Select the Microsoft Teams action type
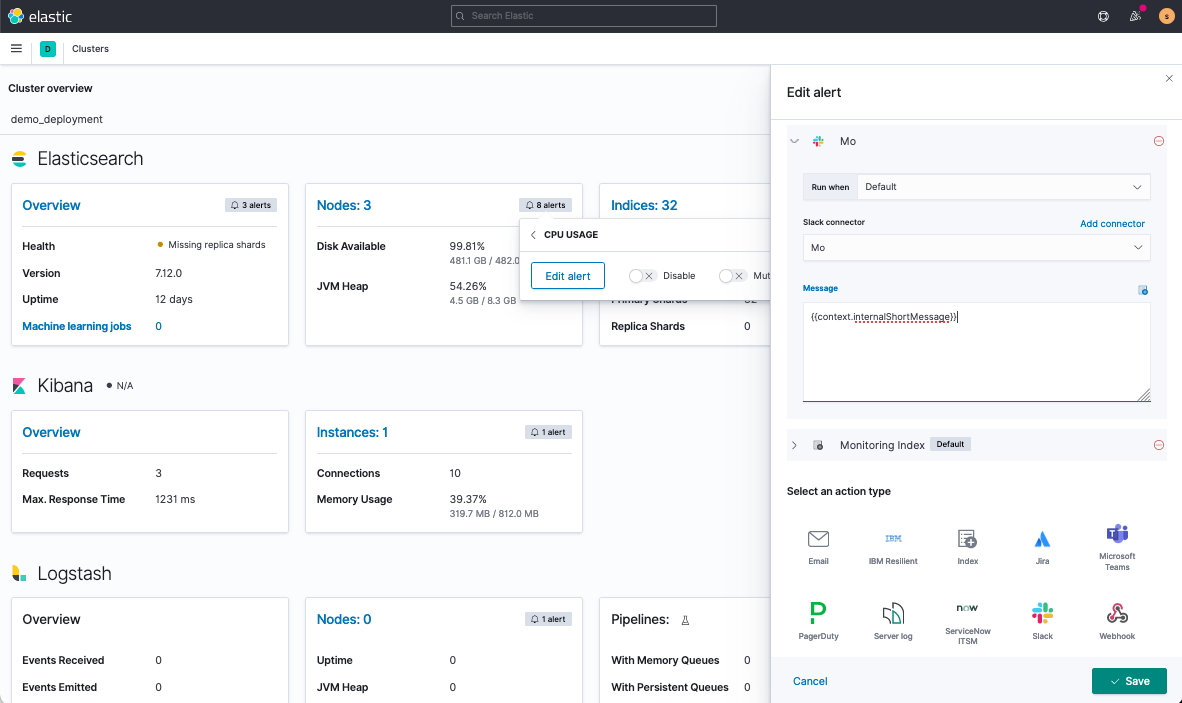1182x703 pixels. pos(1116,547)
